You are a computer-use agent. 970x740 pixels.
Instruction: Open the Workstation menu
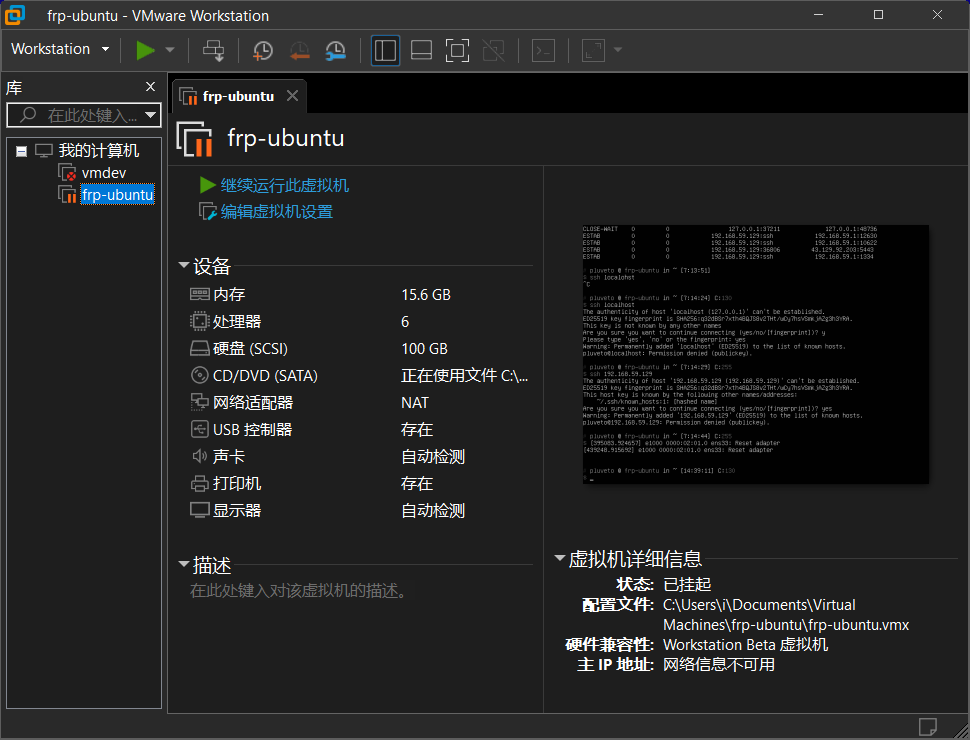pos(60,49)
